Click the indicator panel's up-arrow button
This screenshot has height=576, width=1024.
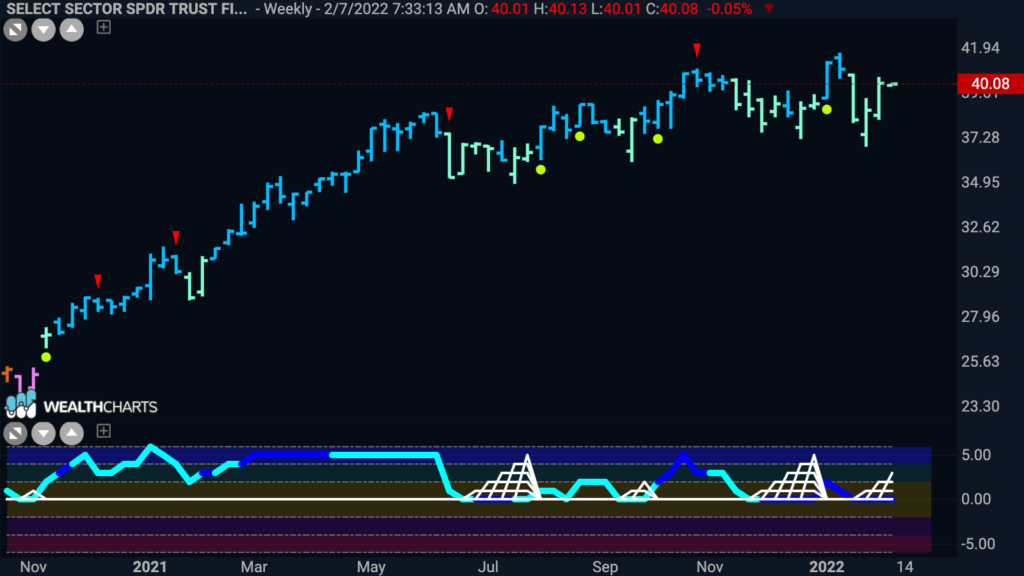point(72,433)
